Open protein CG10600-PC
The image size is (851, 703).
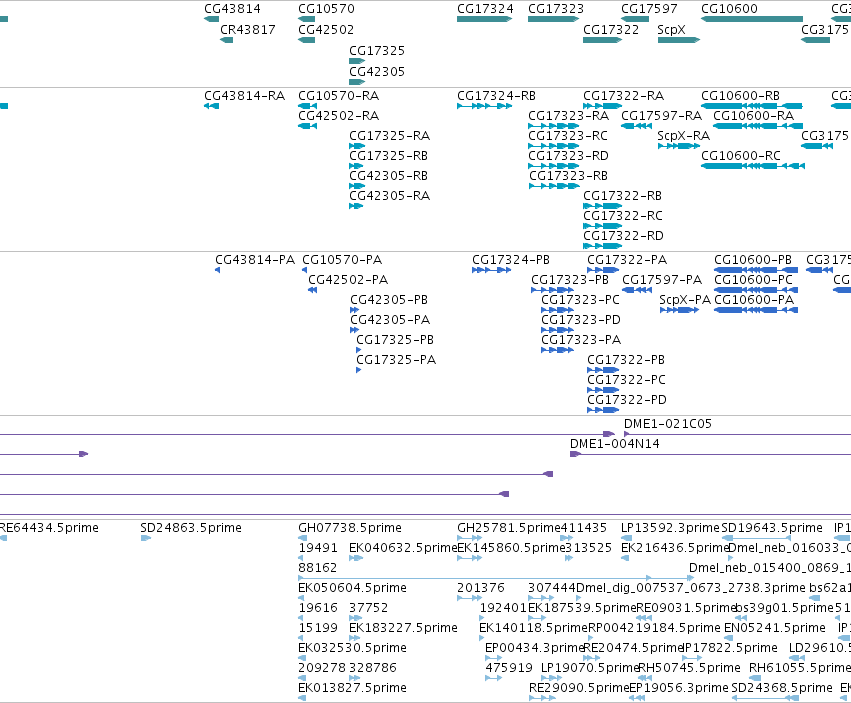754,280
